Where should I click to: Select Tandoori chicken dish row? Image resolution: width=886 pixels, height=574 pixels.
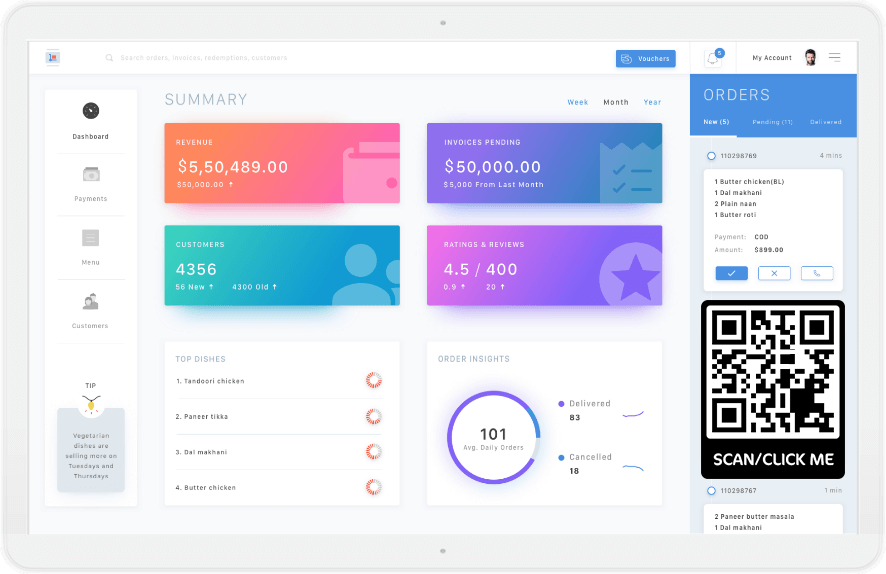[279, 381]
